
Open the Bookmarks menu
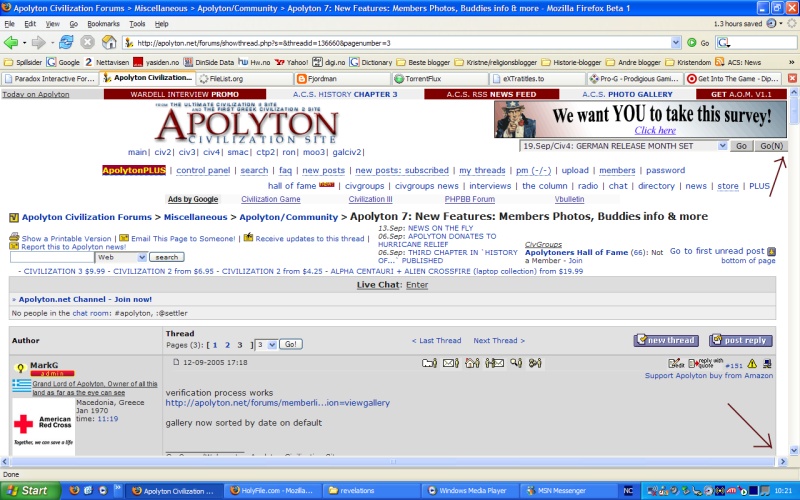(103, 24)
